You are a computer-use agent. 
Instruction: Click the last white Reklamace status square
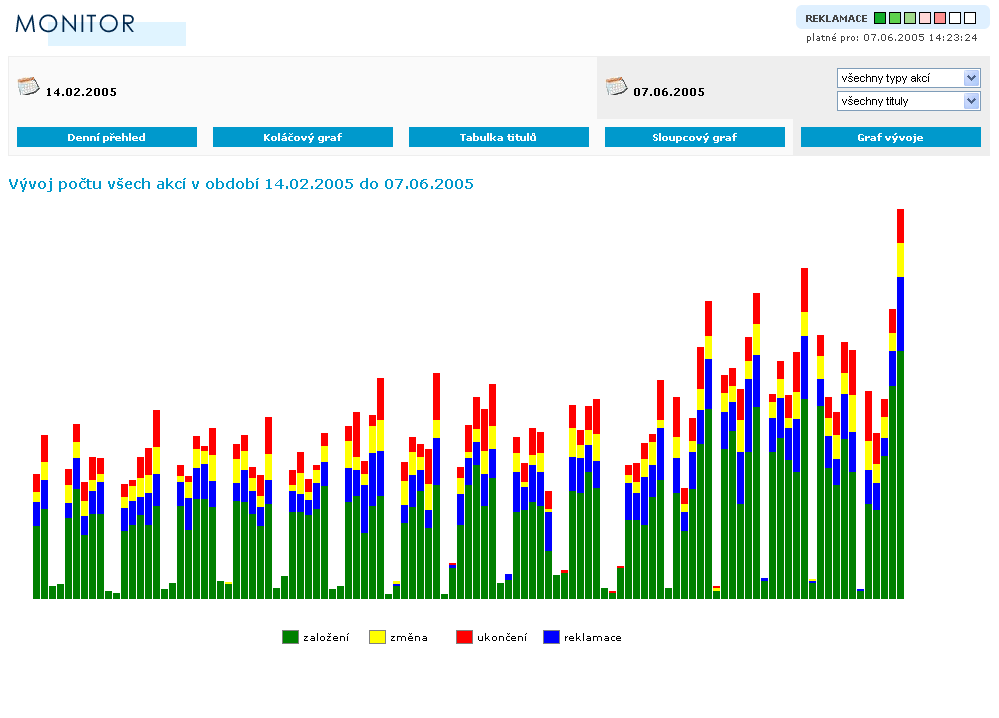(x=970, y=18)
